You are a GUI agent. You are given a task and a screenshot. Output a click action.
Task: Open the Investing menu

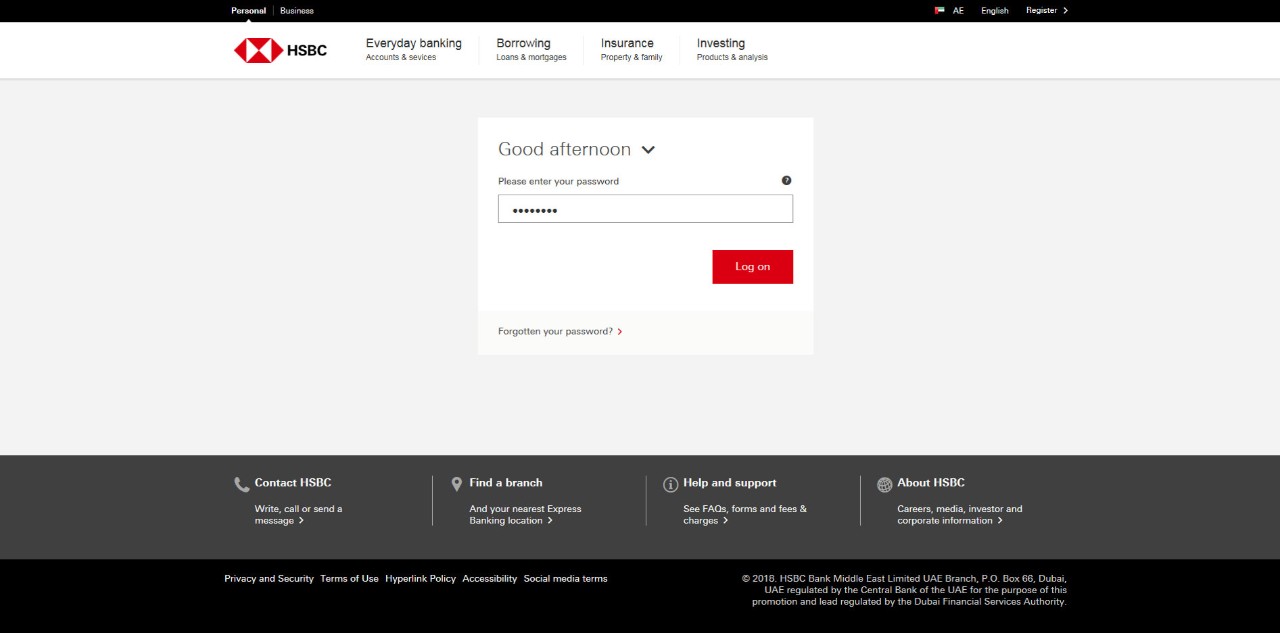pyautogui.click(x=732, y=49)
